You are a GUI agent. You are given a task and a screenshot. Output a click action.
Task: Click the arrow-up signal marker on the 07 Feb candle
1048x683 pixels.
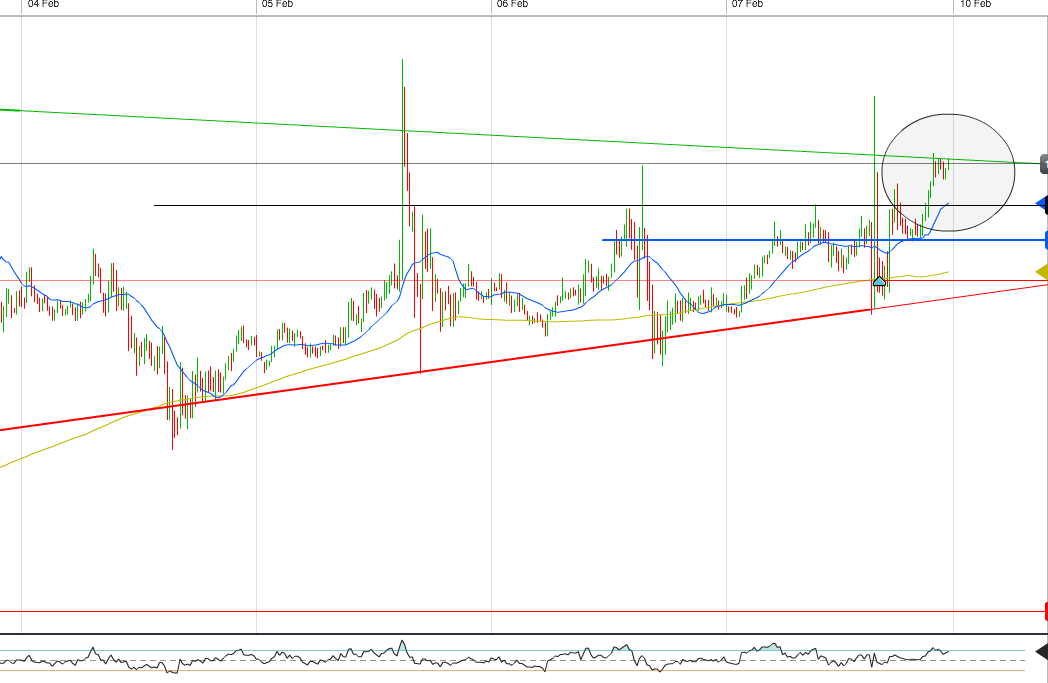(x=878, y=283)
